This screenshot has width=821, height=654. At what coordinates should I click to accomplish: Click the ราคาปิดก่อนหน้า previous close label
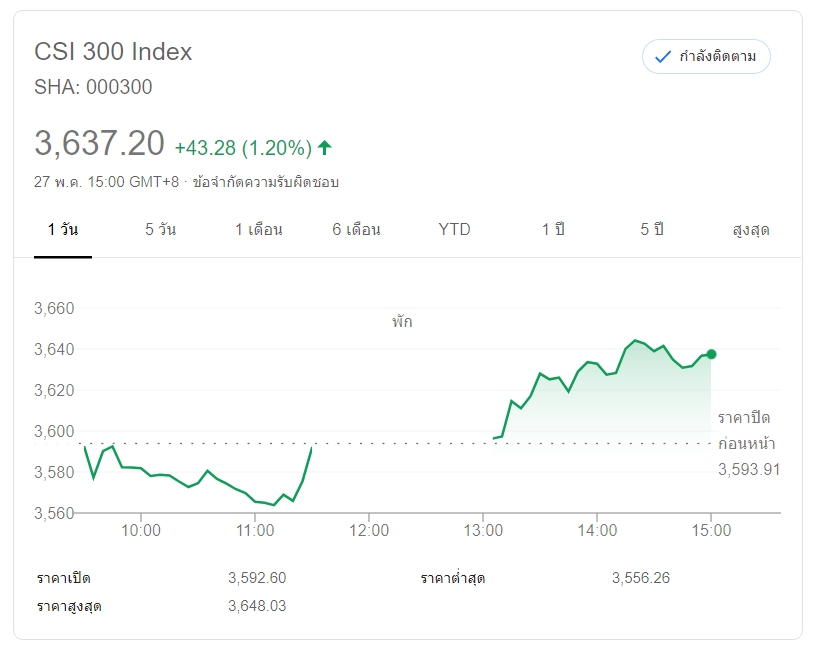(746, 430)
